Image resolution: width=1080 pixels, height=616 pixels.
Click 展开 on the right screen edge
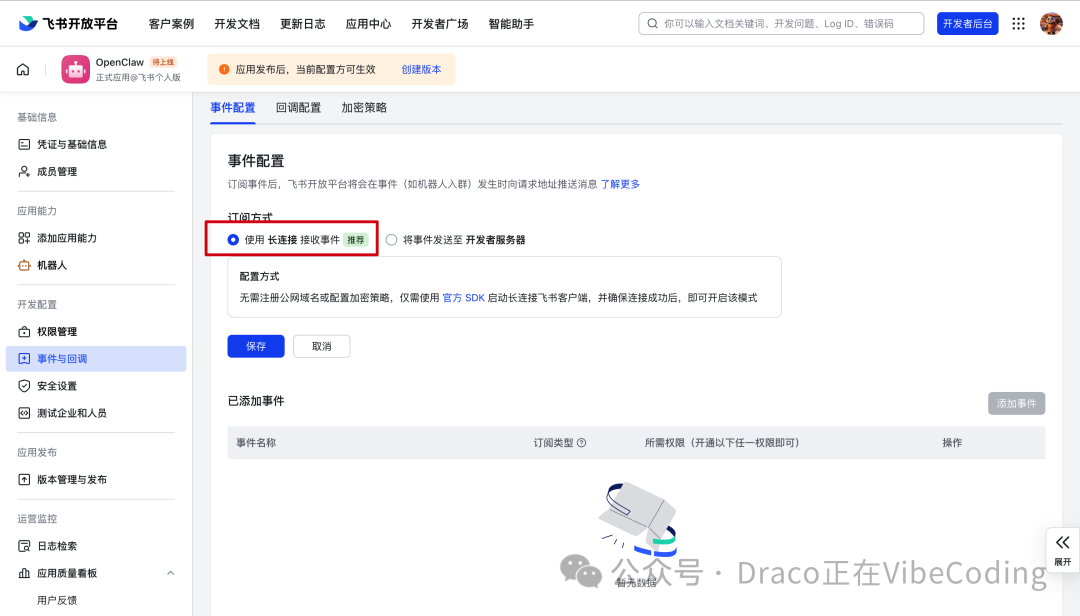coord(1062,550)
